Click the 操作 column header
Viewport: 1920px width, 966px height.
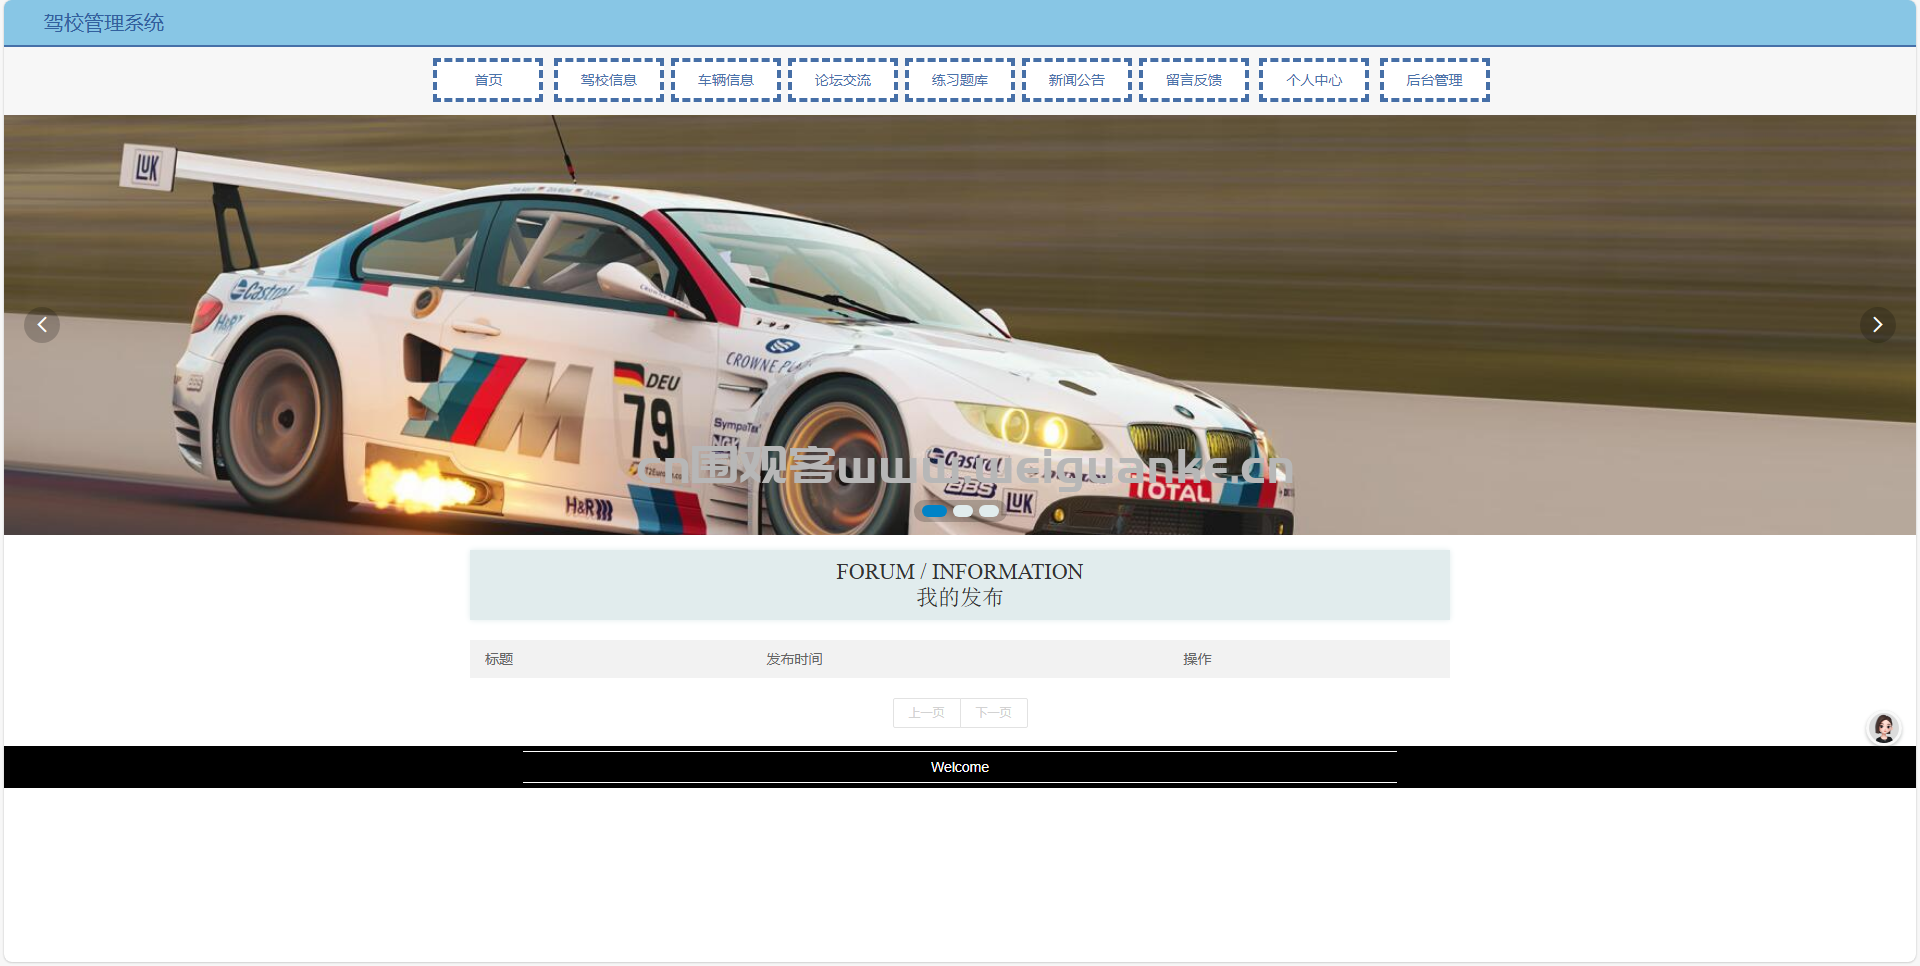point(1197,659)
